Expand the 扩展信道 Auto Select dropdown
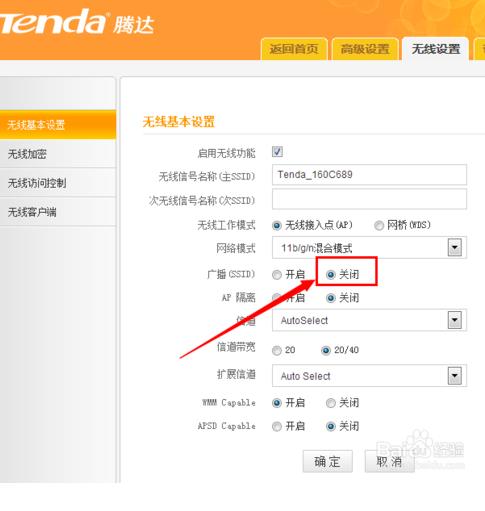 click(x=369, y=376)
